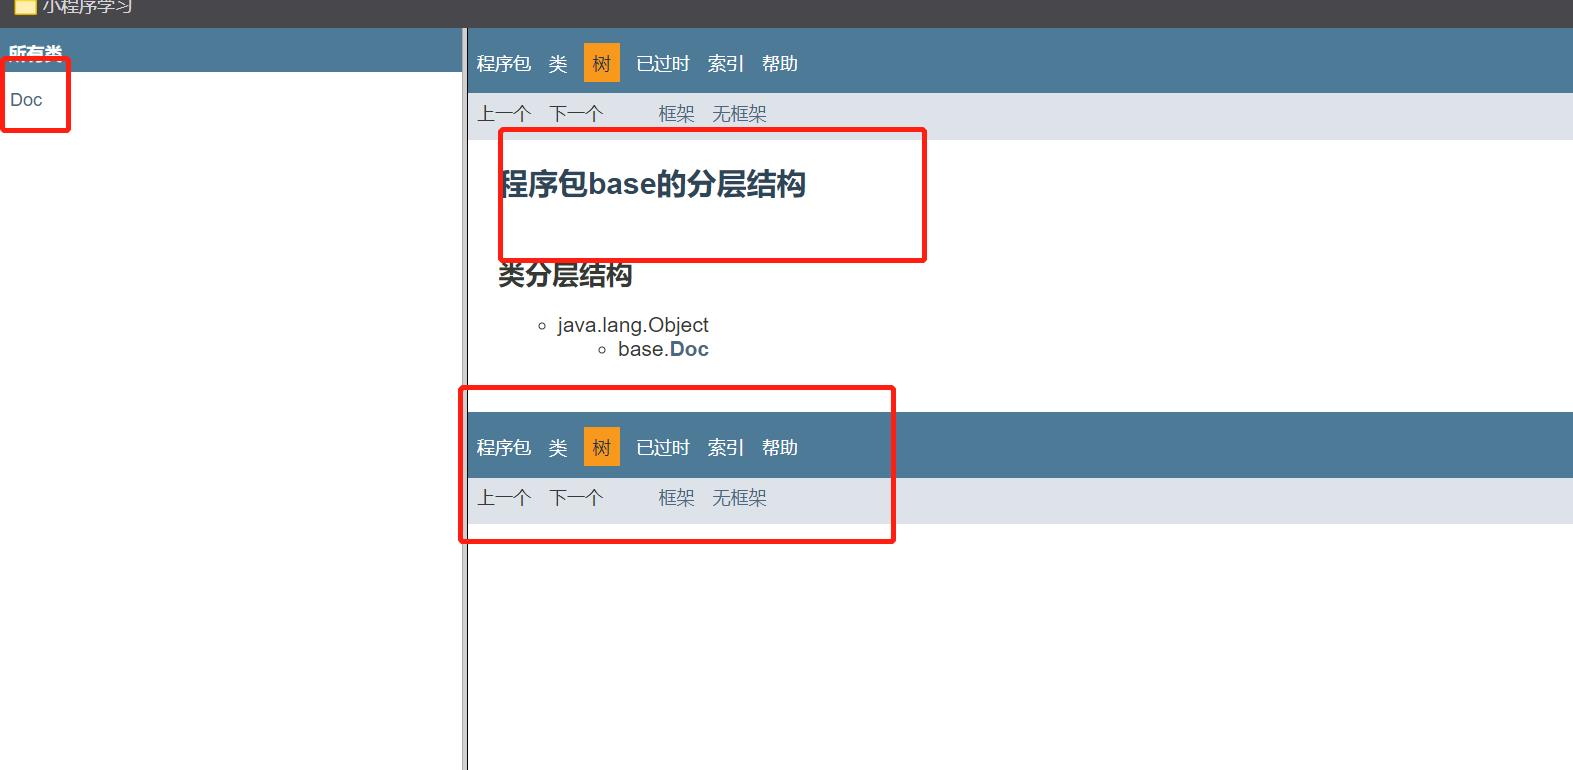Click the 框架 link in bottom sub-navigation
Image resolution: width=1573 pixels, height=770 pixels.
pyautogui.click(x=676, y=498)
